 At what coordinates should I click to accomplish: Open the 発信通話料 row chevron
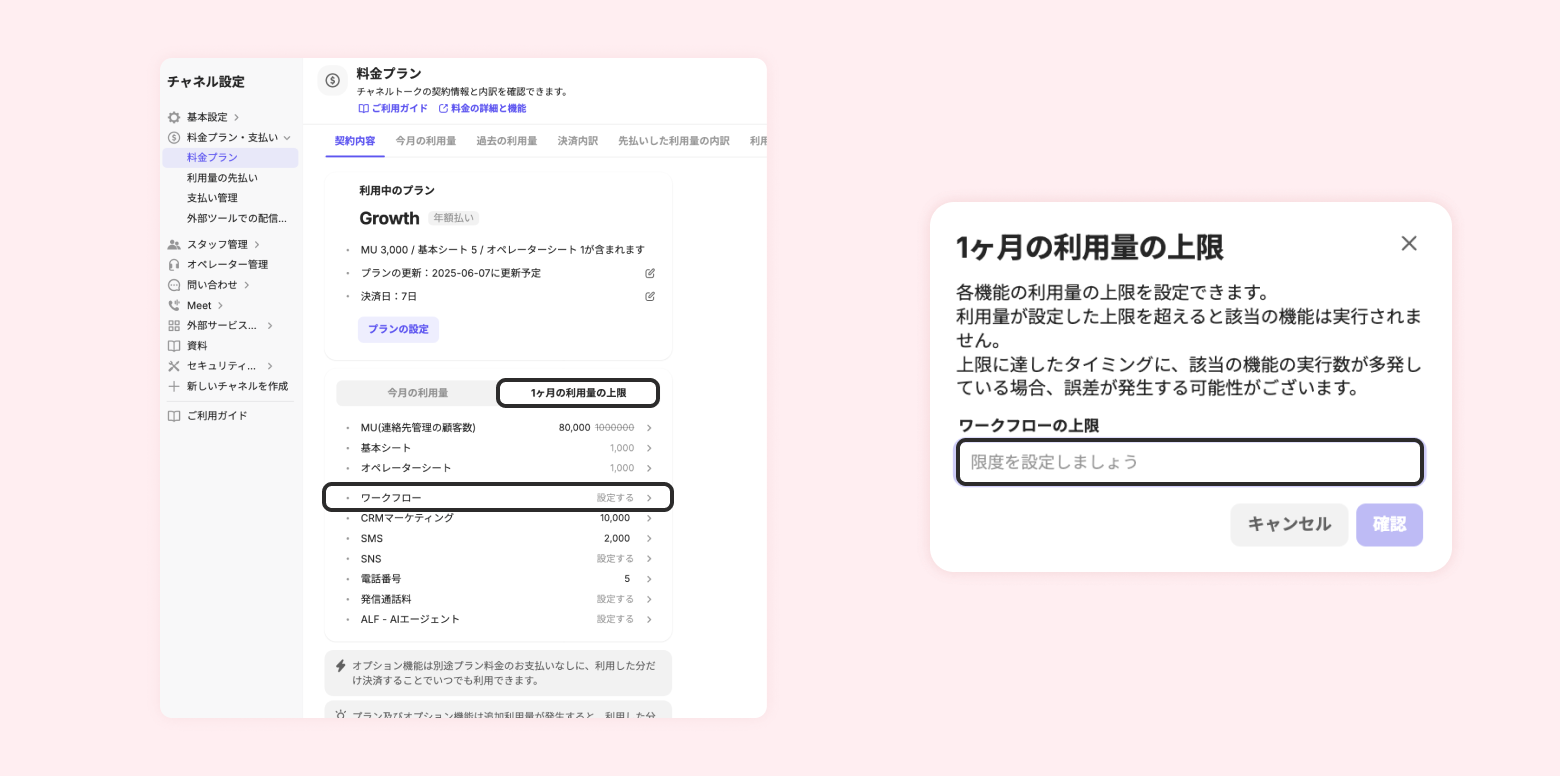click(649, 599)
